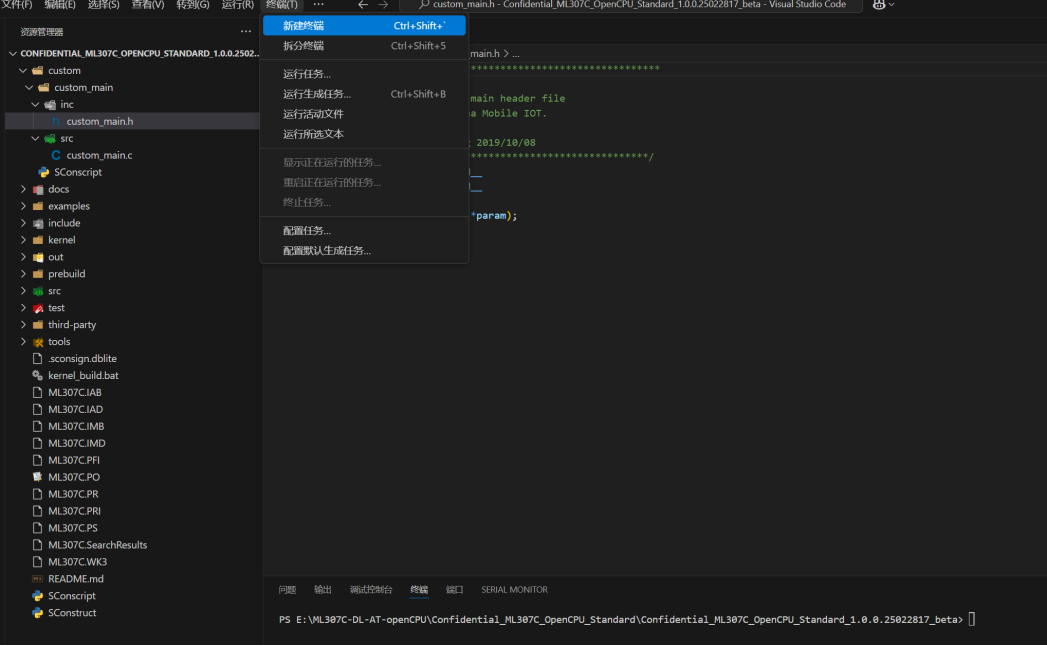Open the 运行(R) menu

[237, 5]
